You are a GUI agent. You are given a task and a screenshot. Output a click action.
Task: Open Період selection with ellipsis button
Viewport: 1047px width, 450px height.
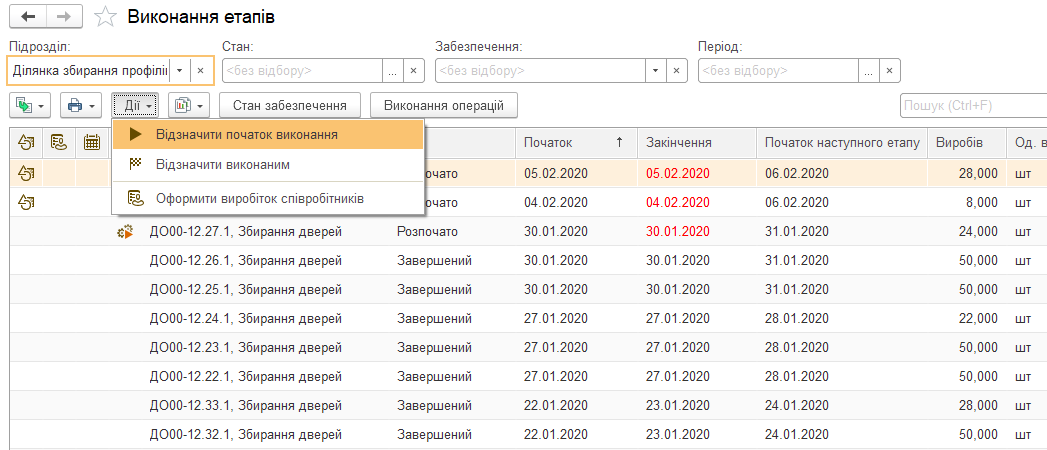pyautogui.click(x=869, y=71)
